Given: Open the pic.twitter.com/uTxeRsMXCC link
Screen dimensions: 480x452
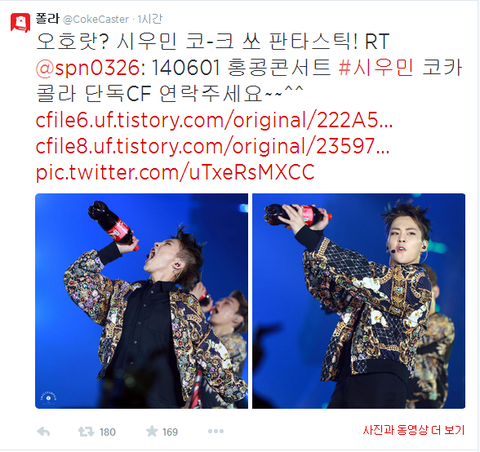Looking at the screenshot, I should coord(175,172).
